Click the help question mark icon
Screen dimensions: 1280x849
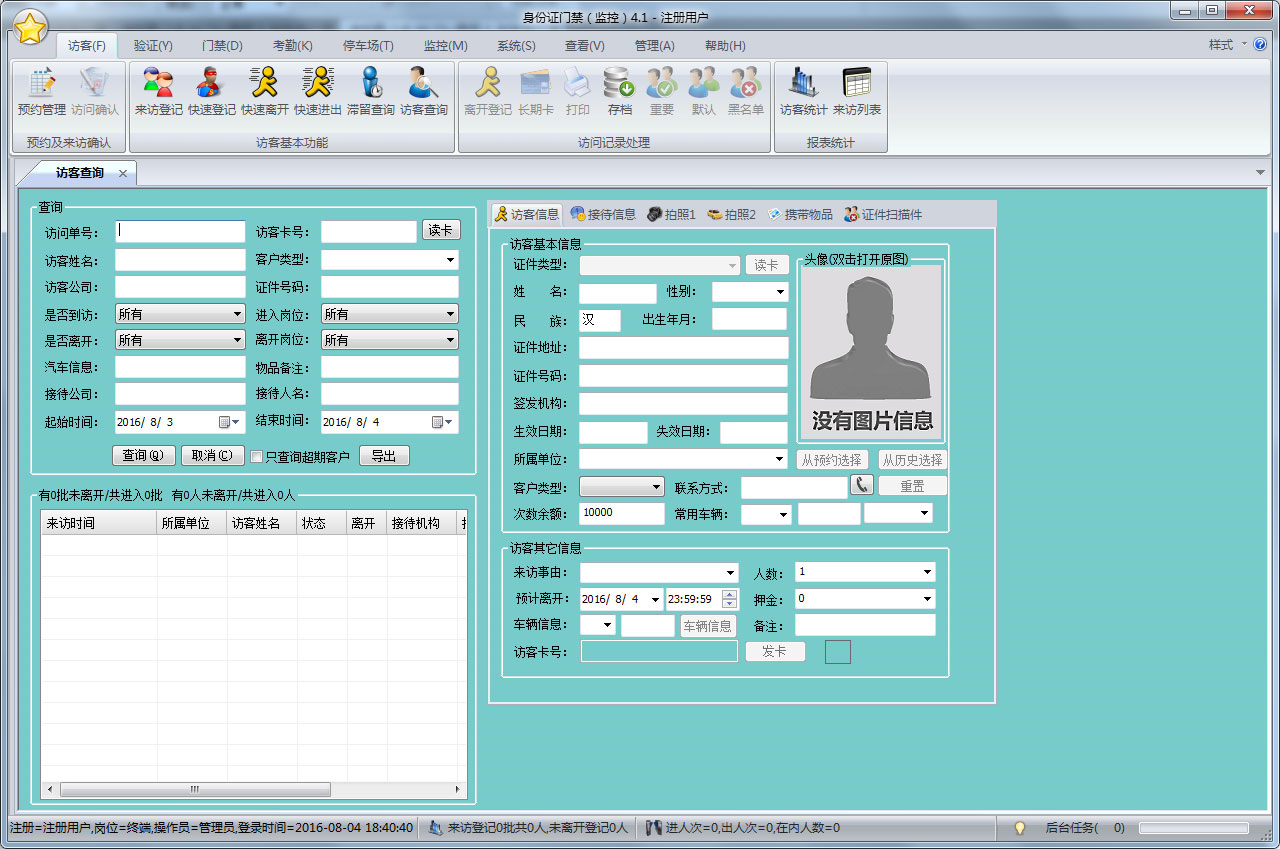[x=1260, y=45]
